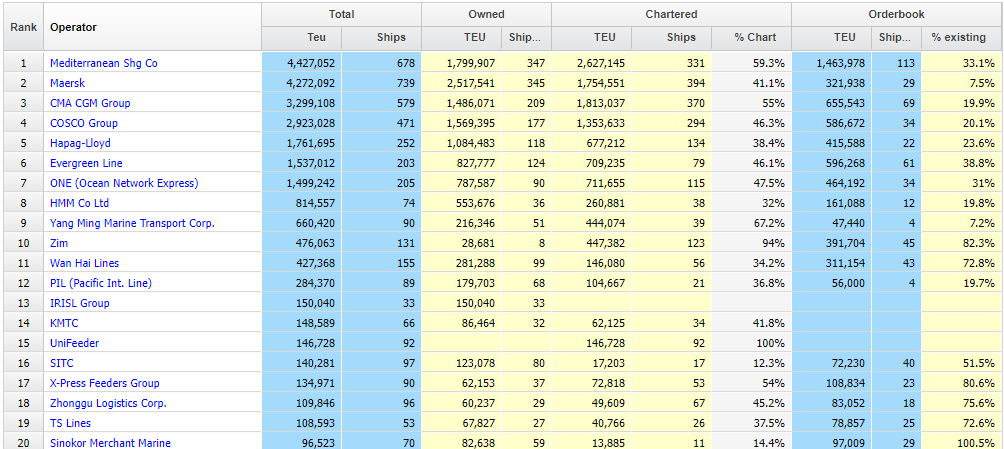
Task: Open IRISL Group operator link
Action: [79, 302]
